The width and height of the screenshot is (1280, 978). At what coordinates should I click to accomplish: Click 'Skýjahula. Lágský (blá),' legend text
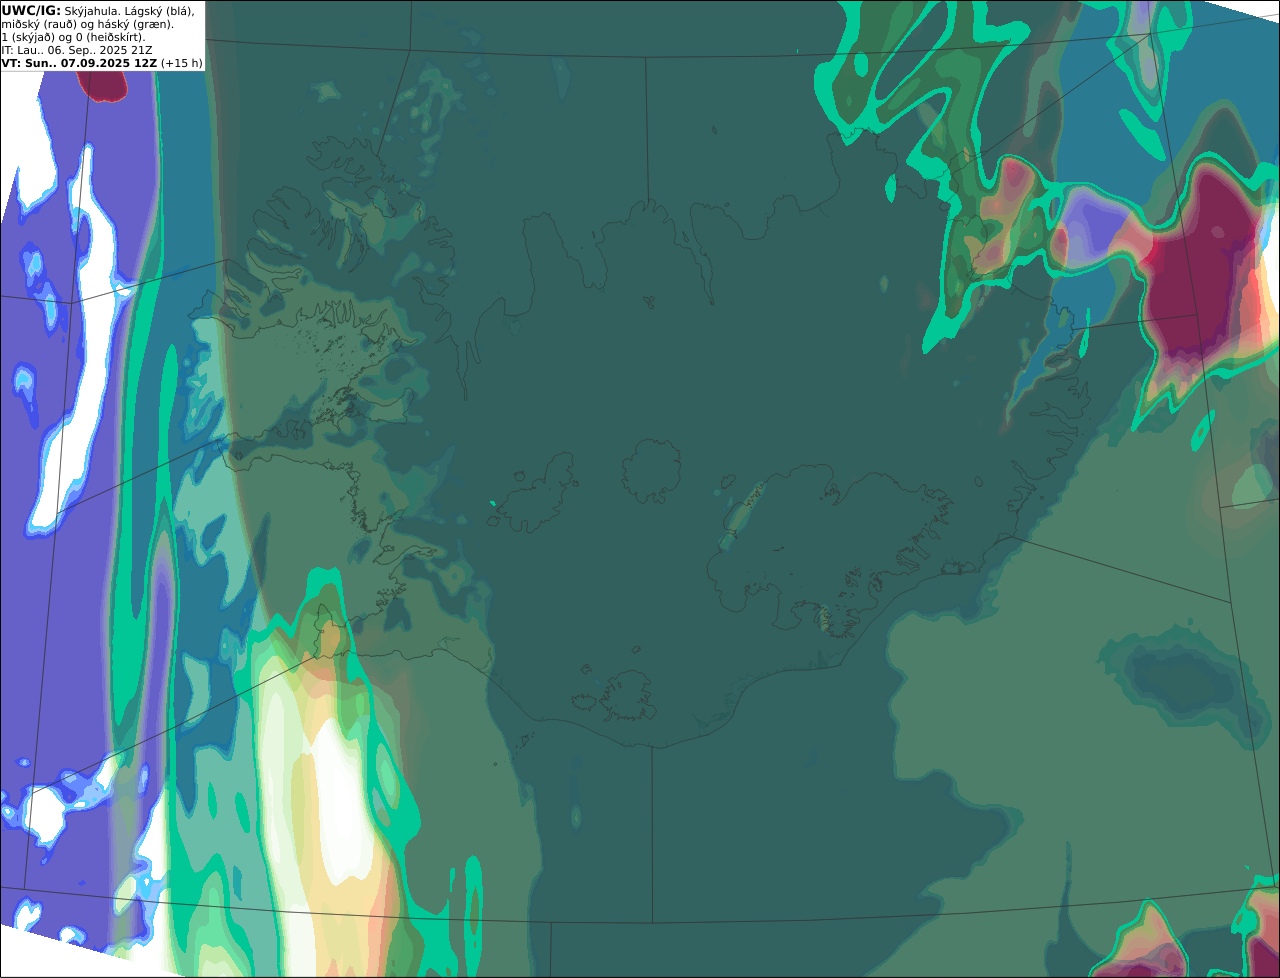click(x=129, y=11)
